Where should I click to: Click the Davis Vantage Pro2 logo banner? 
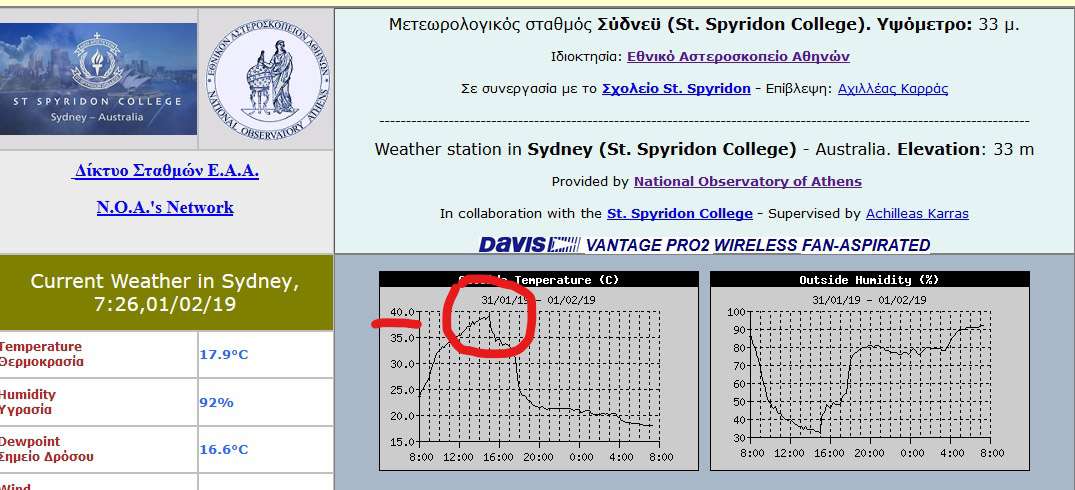[704, 245]
